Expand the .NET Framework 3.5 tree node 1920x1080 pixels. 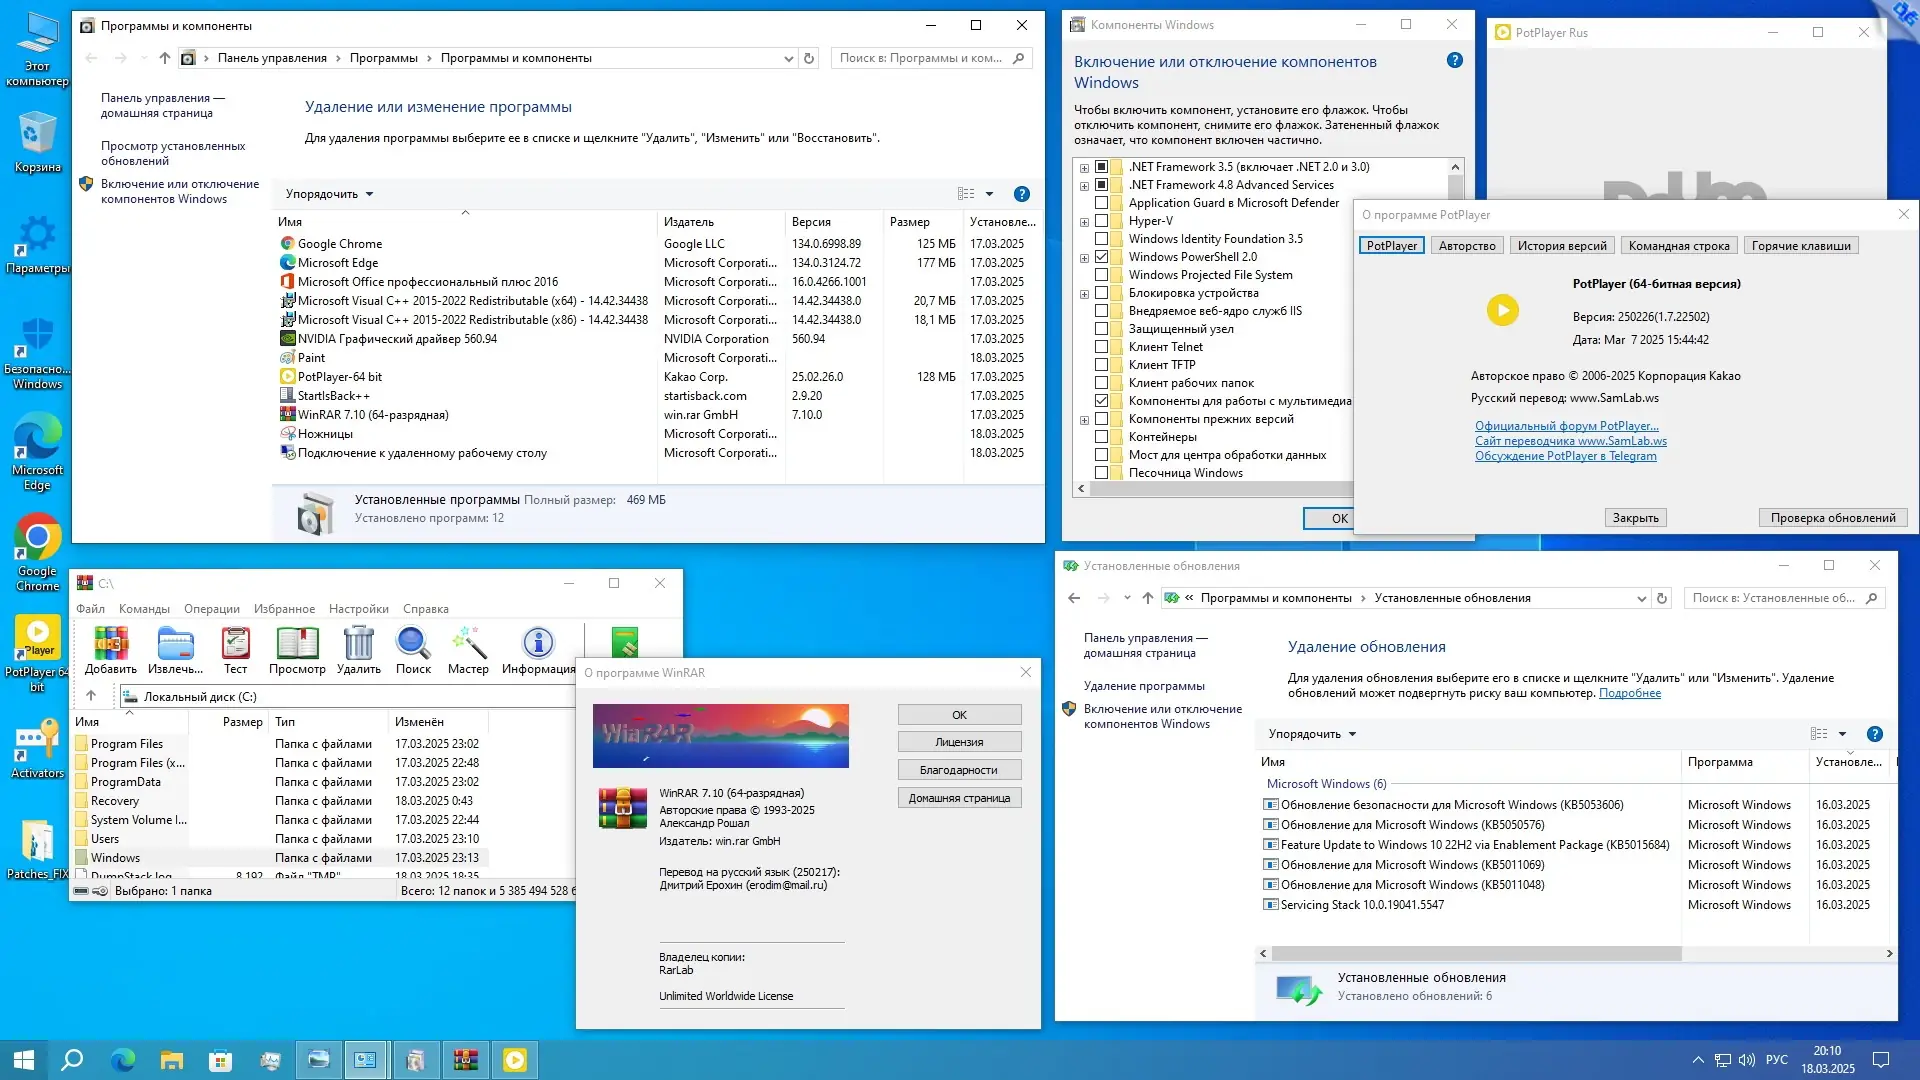click(x=1083, y=166)
